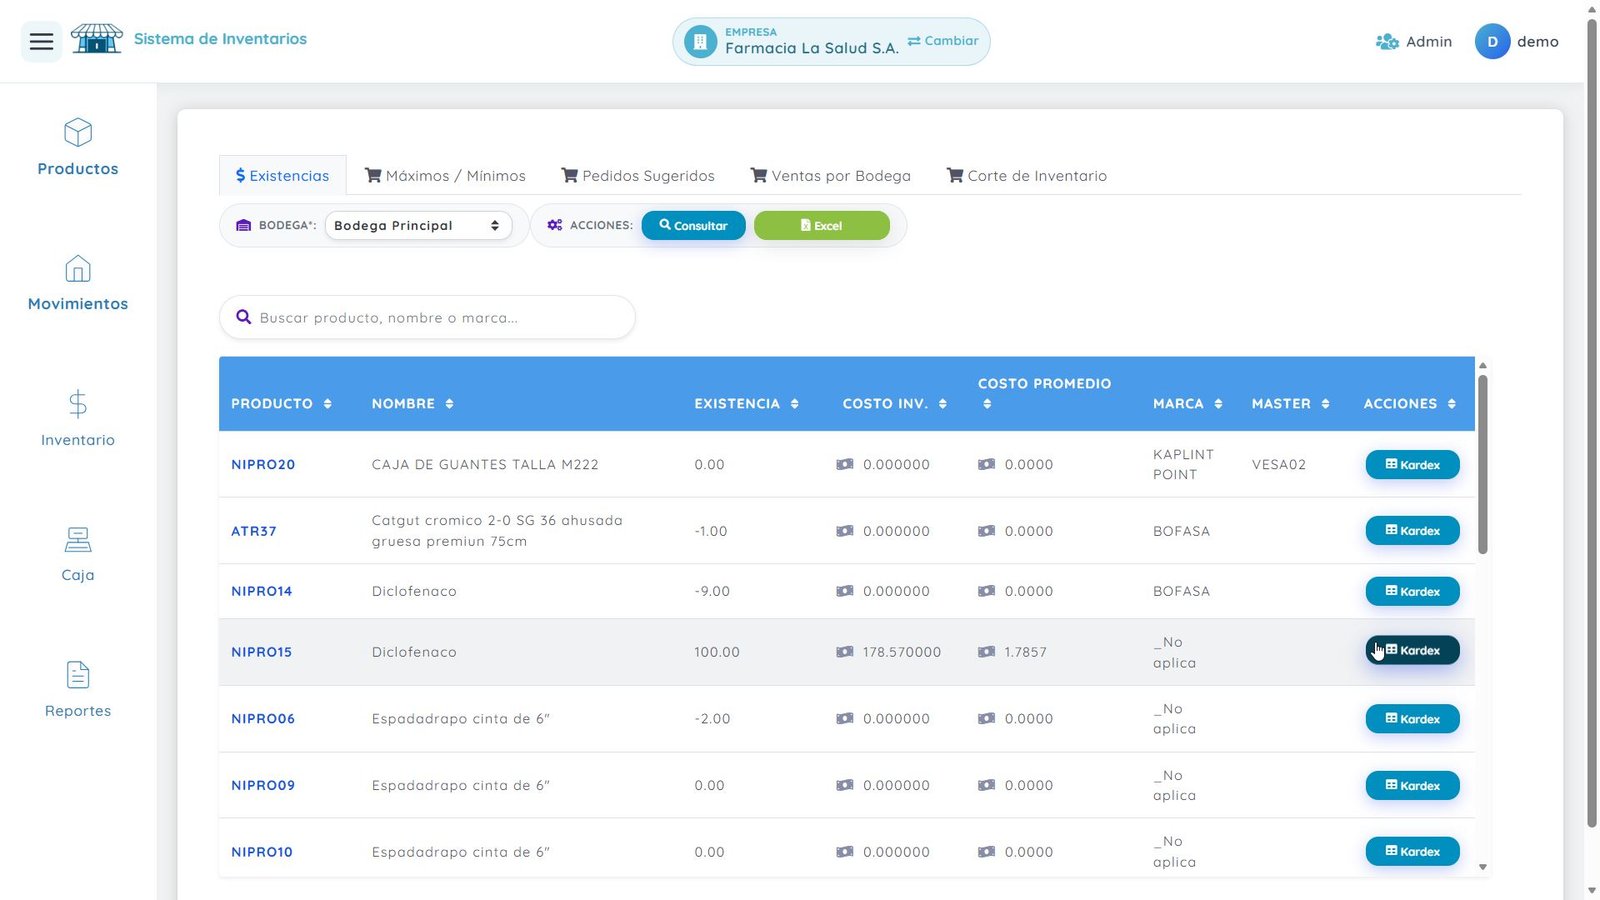Sort table by Costo Promedio column
This screenshot has width=1600, height=900.
pos(987,404)
